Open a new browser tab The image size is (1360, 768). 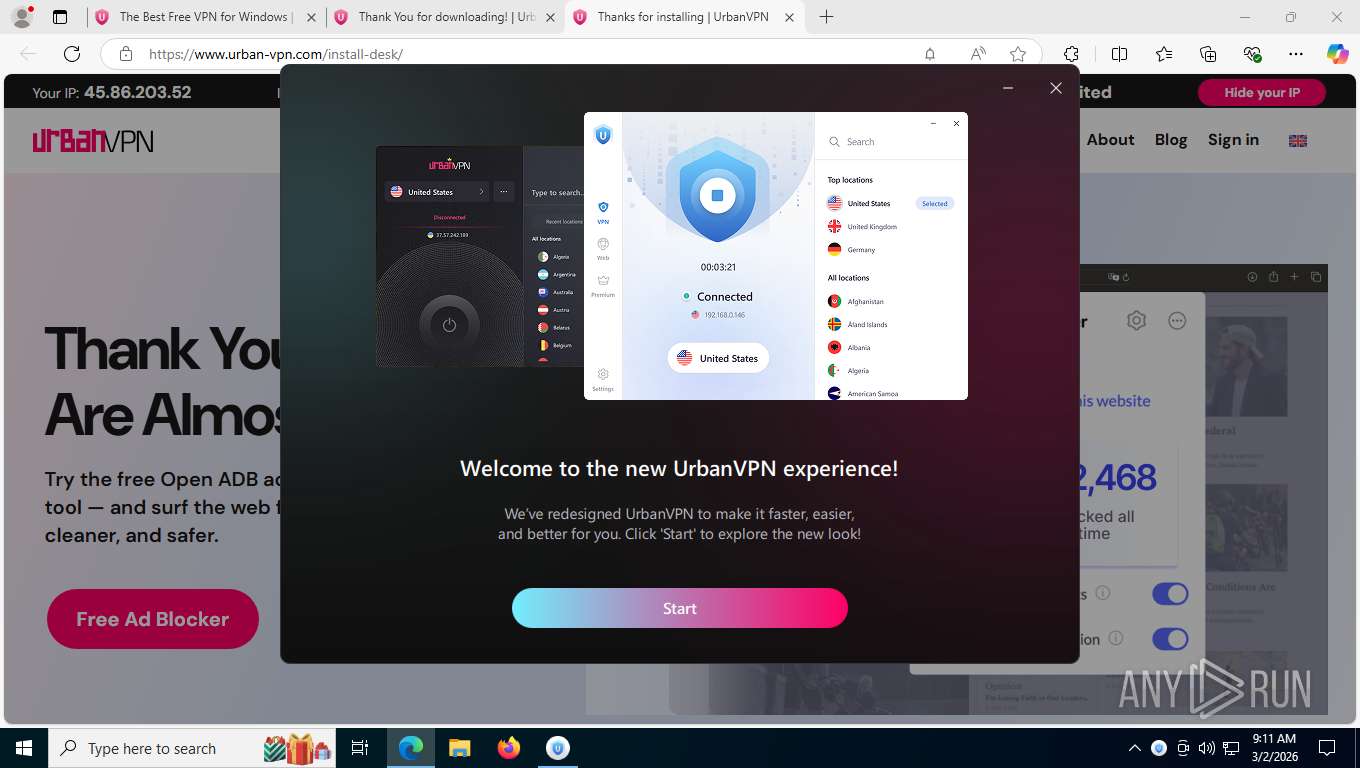pos(826,17)
